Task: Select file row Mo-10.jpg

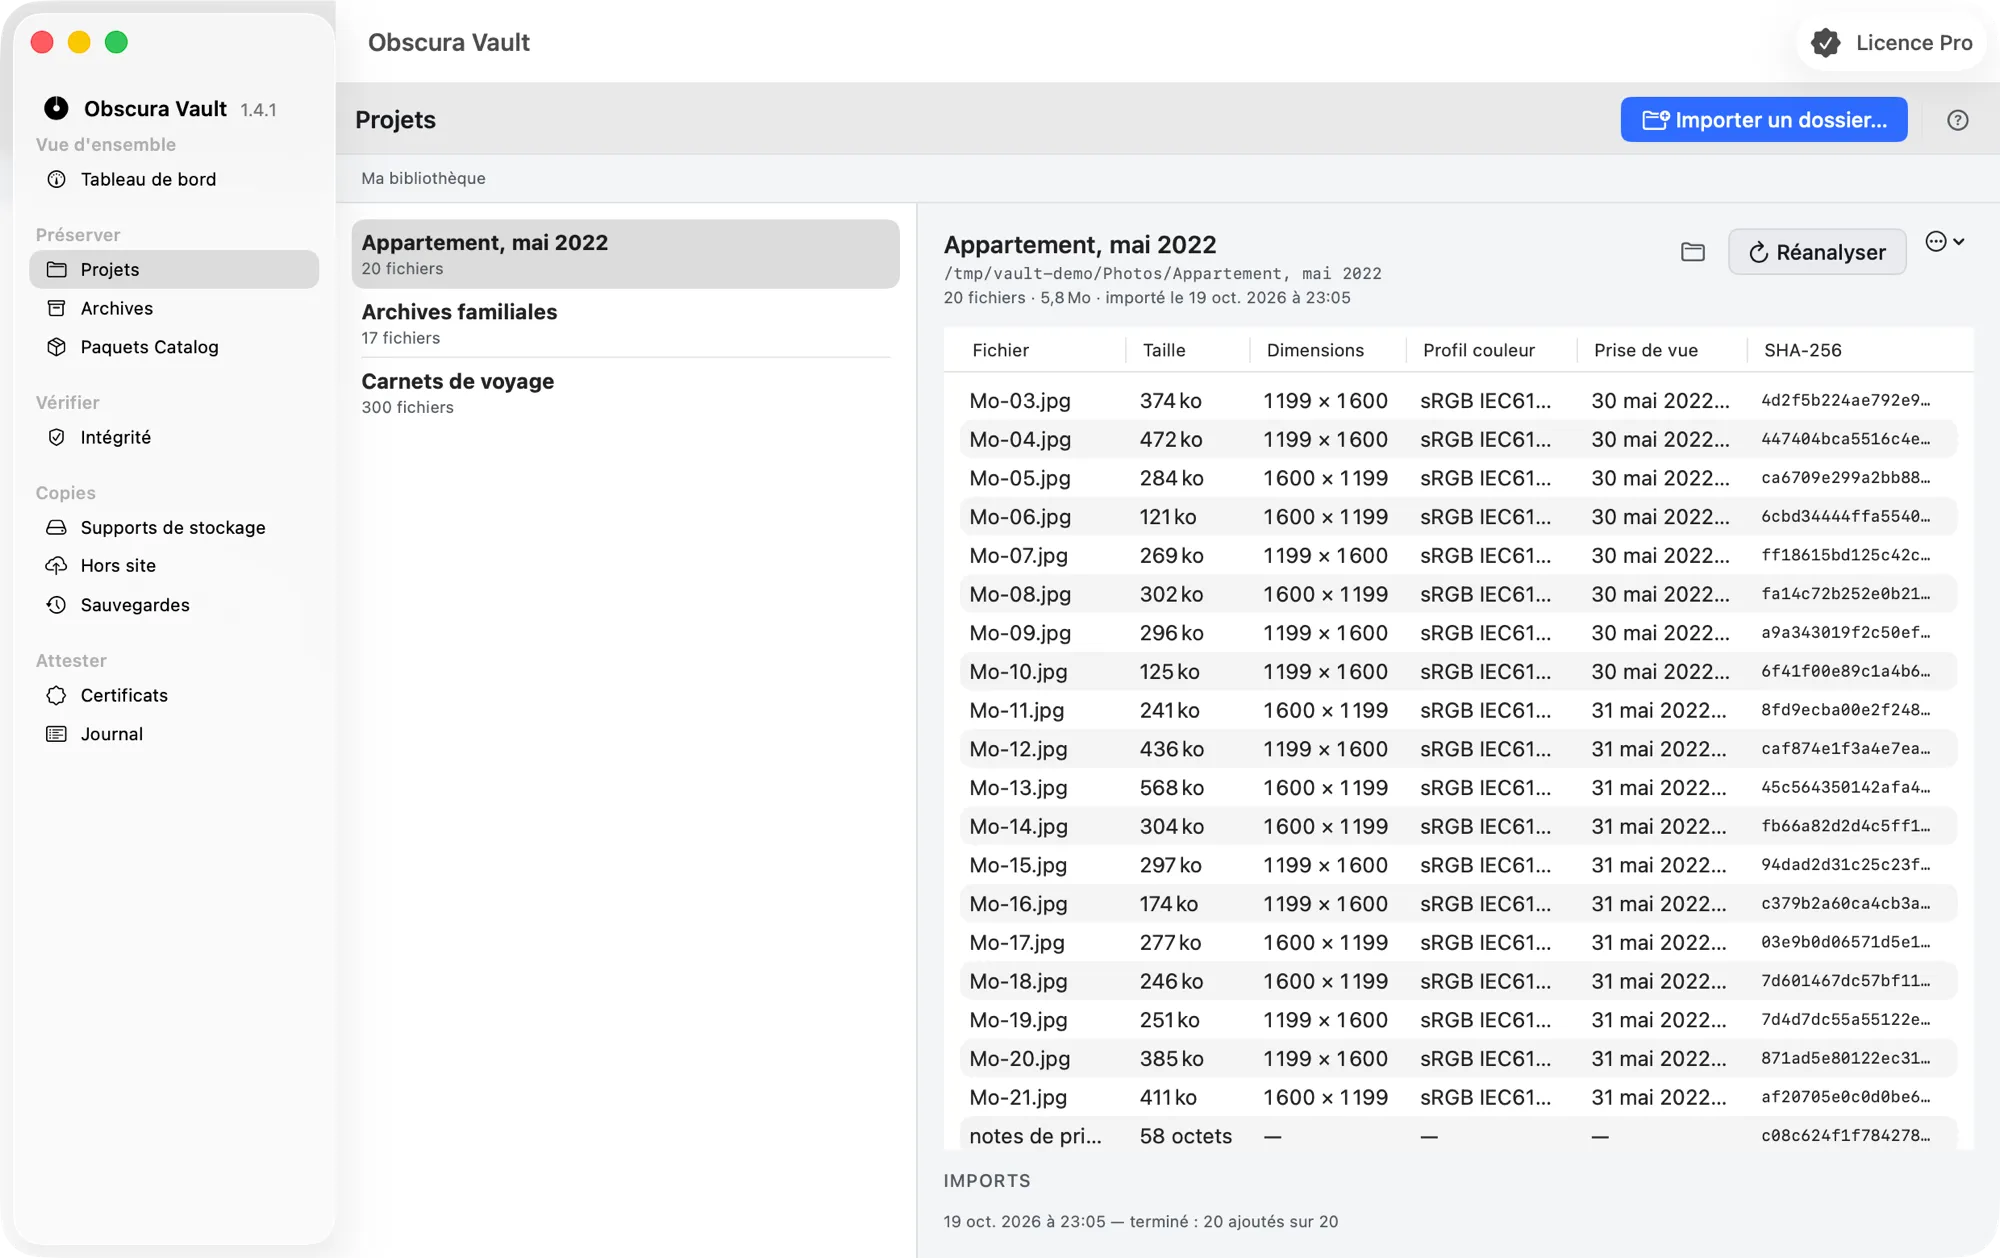Action: point(1458,672)
